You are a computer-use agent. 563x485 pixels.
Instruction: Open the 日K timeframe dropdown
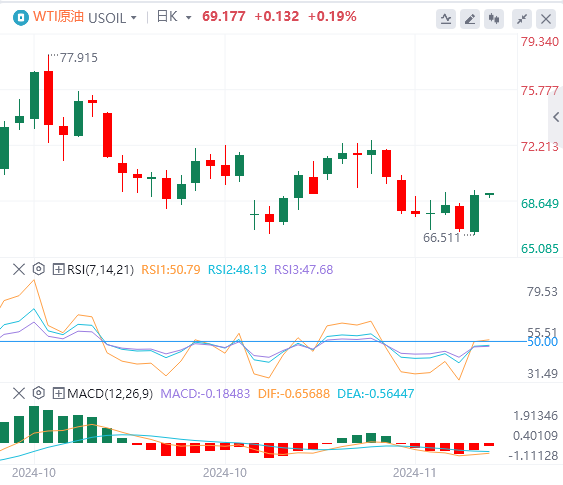[x=189, y=18]
